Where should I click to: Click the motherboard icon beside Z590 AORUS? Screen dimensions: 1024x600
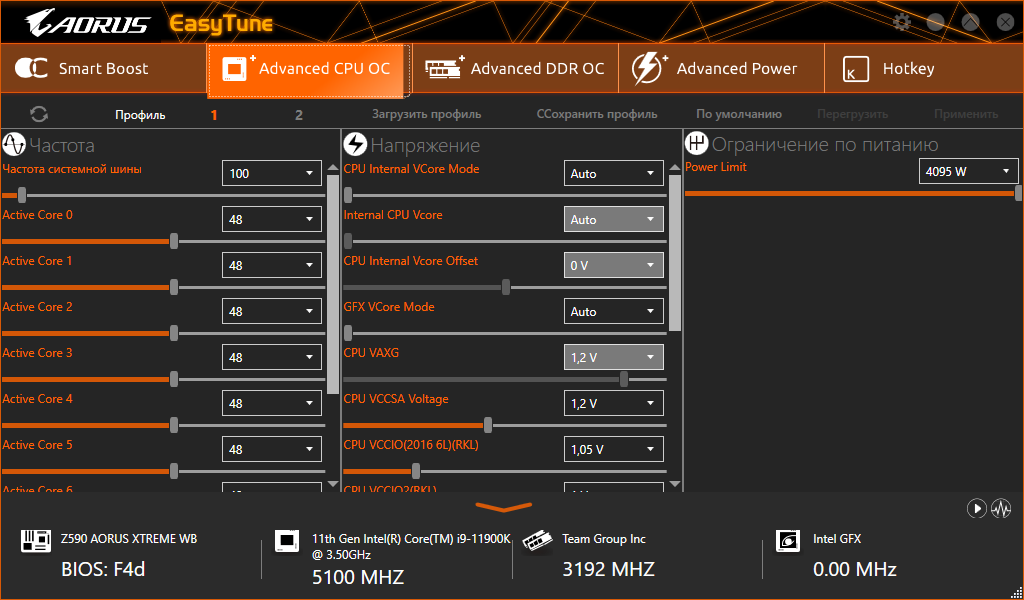pos(36,541)
